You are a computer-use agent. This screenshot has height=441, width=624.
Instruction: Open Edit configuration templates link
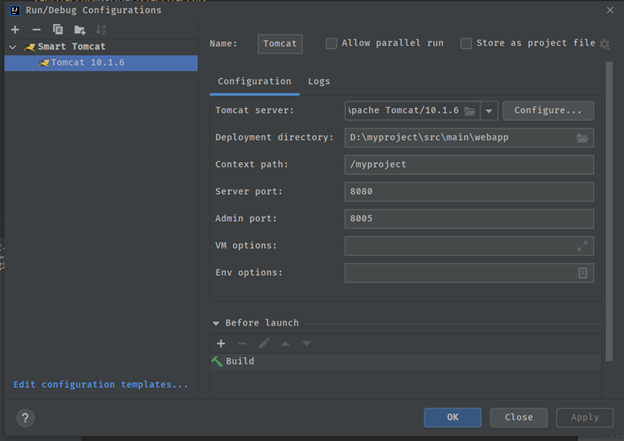100,384
